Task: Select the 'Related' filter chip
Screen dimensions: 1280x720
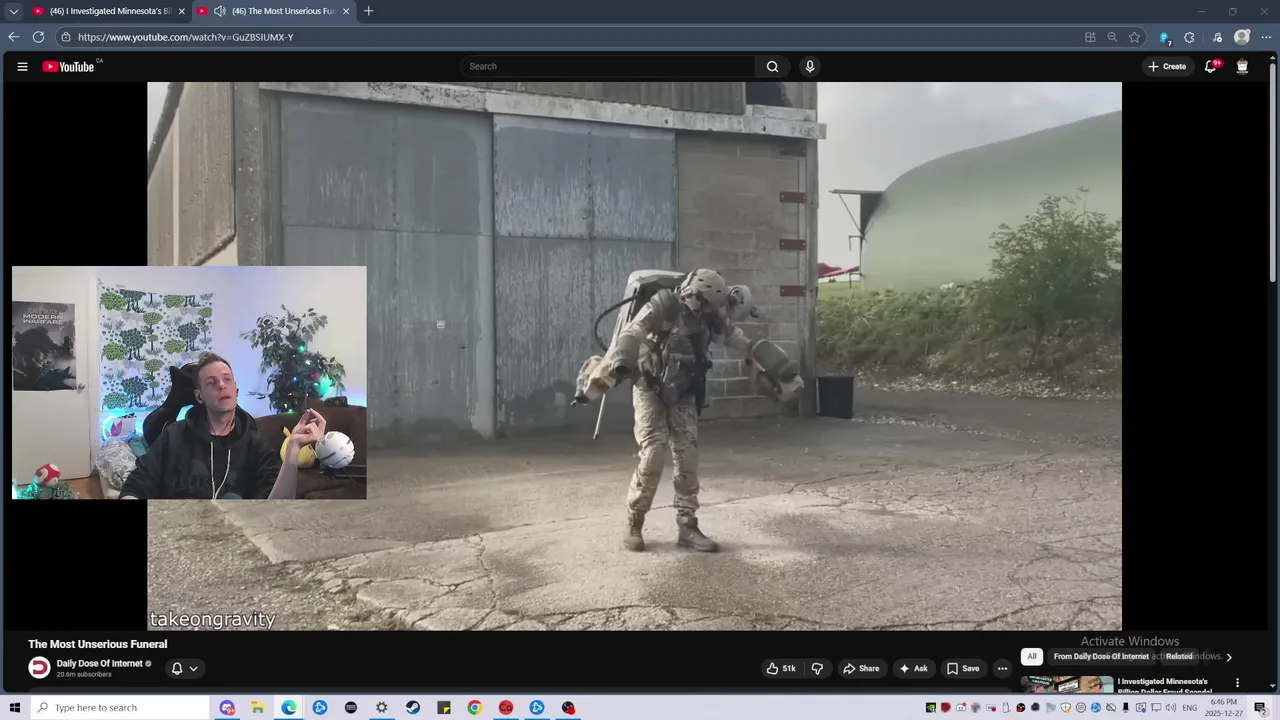Action: click(x=1179, y=656)
